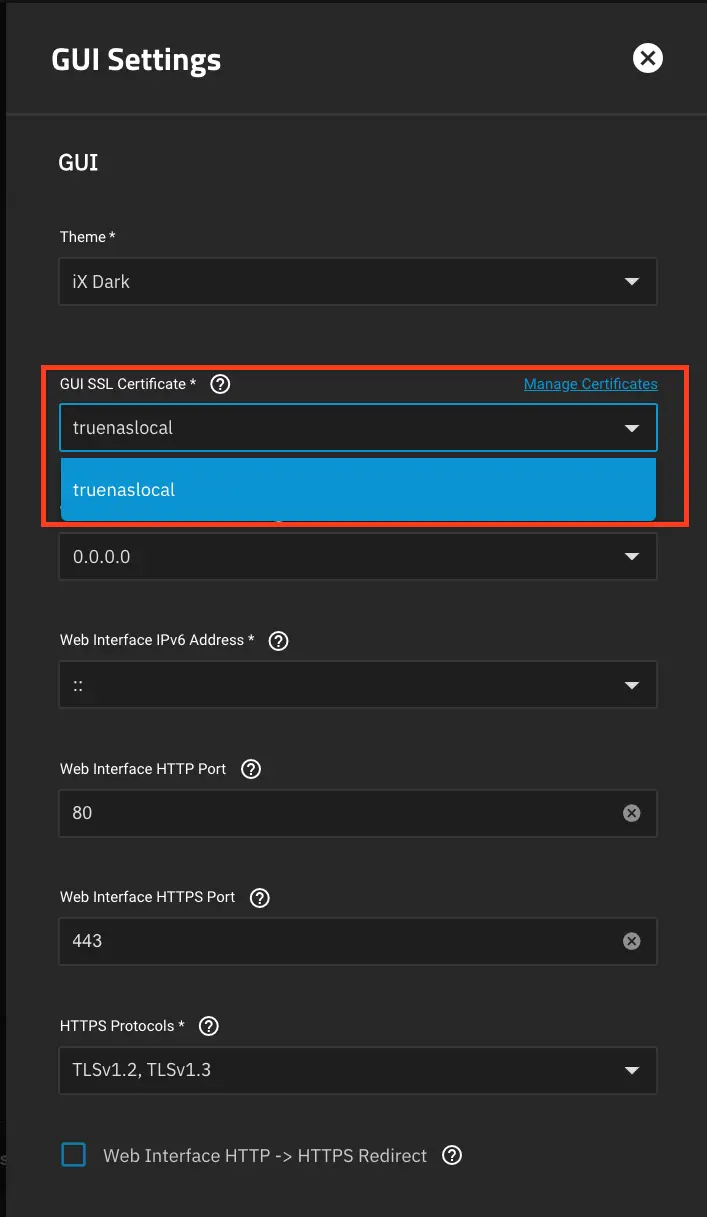Open help for Web Interface HTTP Port
Image resolution: width=707 pixels, height=1217 pixels.
point(250,768)
